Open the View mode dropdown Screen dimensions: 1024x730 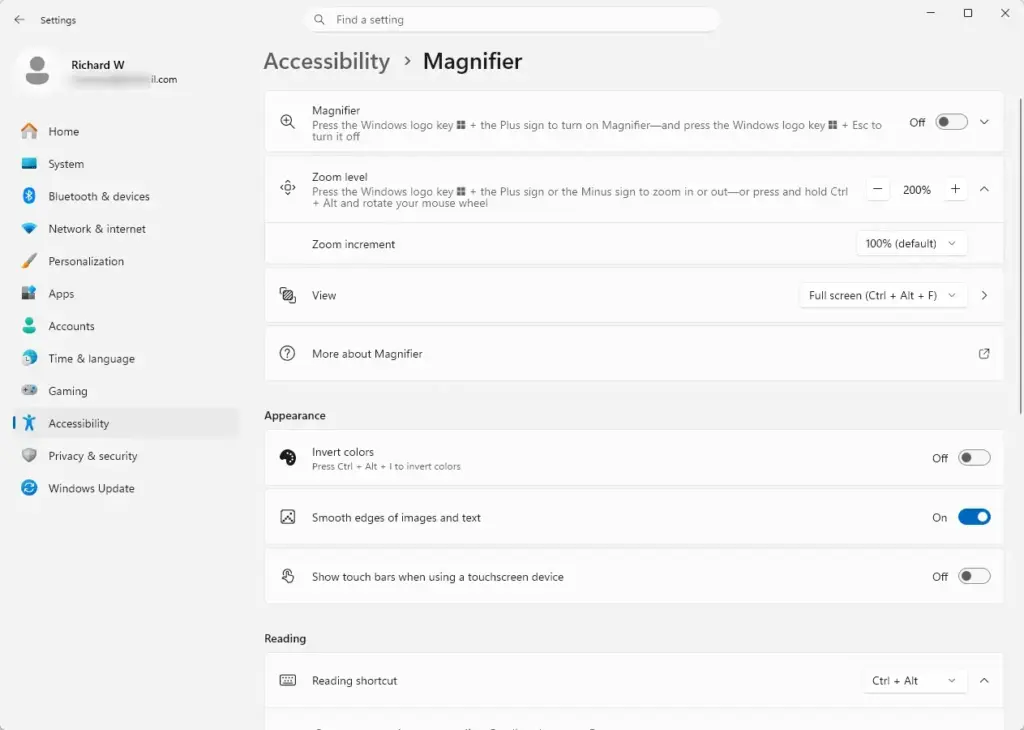click(x=882, y=295)
